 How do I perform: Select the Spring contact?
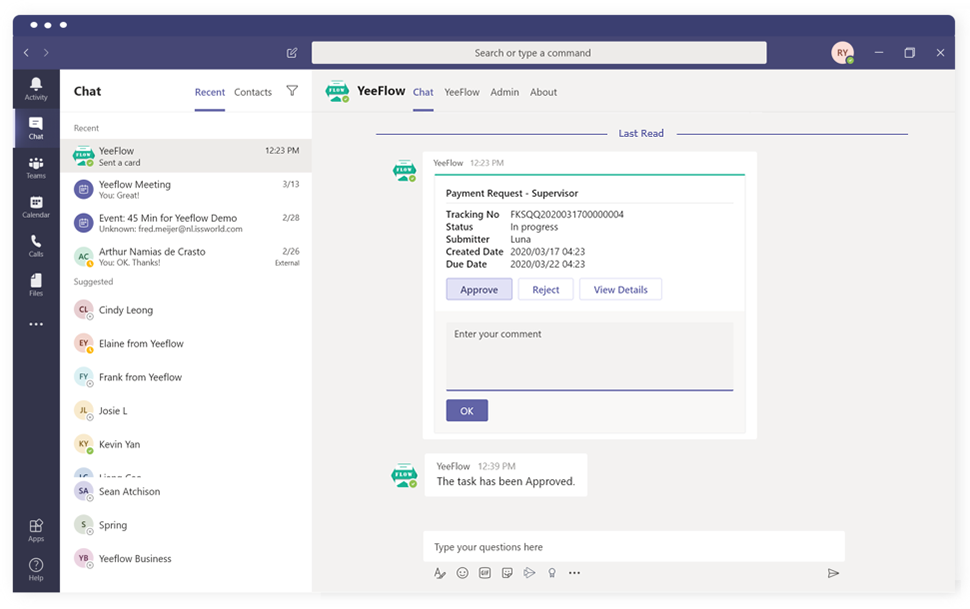point(186,525)
